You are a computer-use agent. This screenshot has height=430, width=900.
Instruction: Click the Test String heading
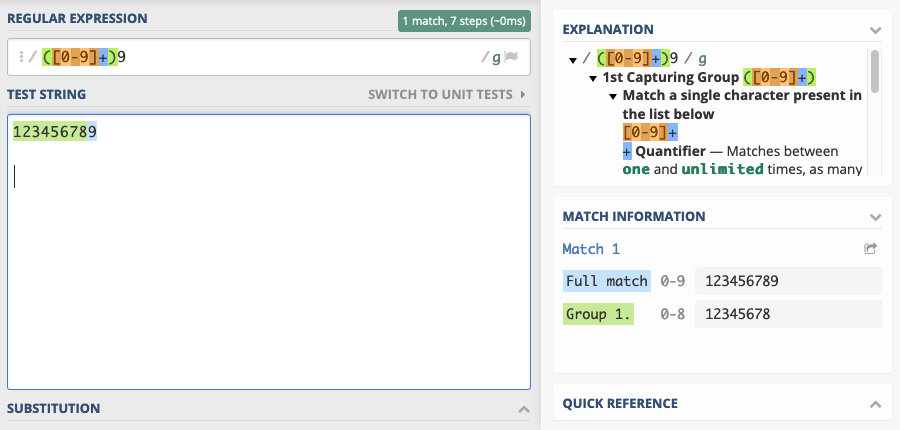click(x=46, y=94)
